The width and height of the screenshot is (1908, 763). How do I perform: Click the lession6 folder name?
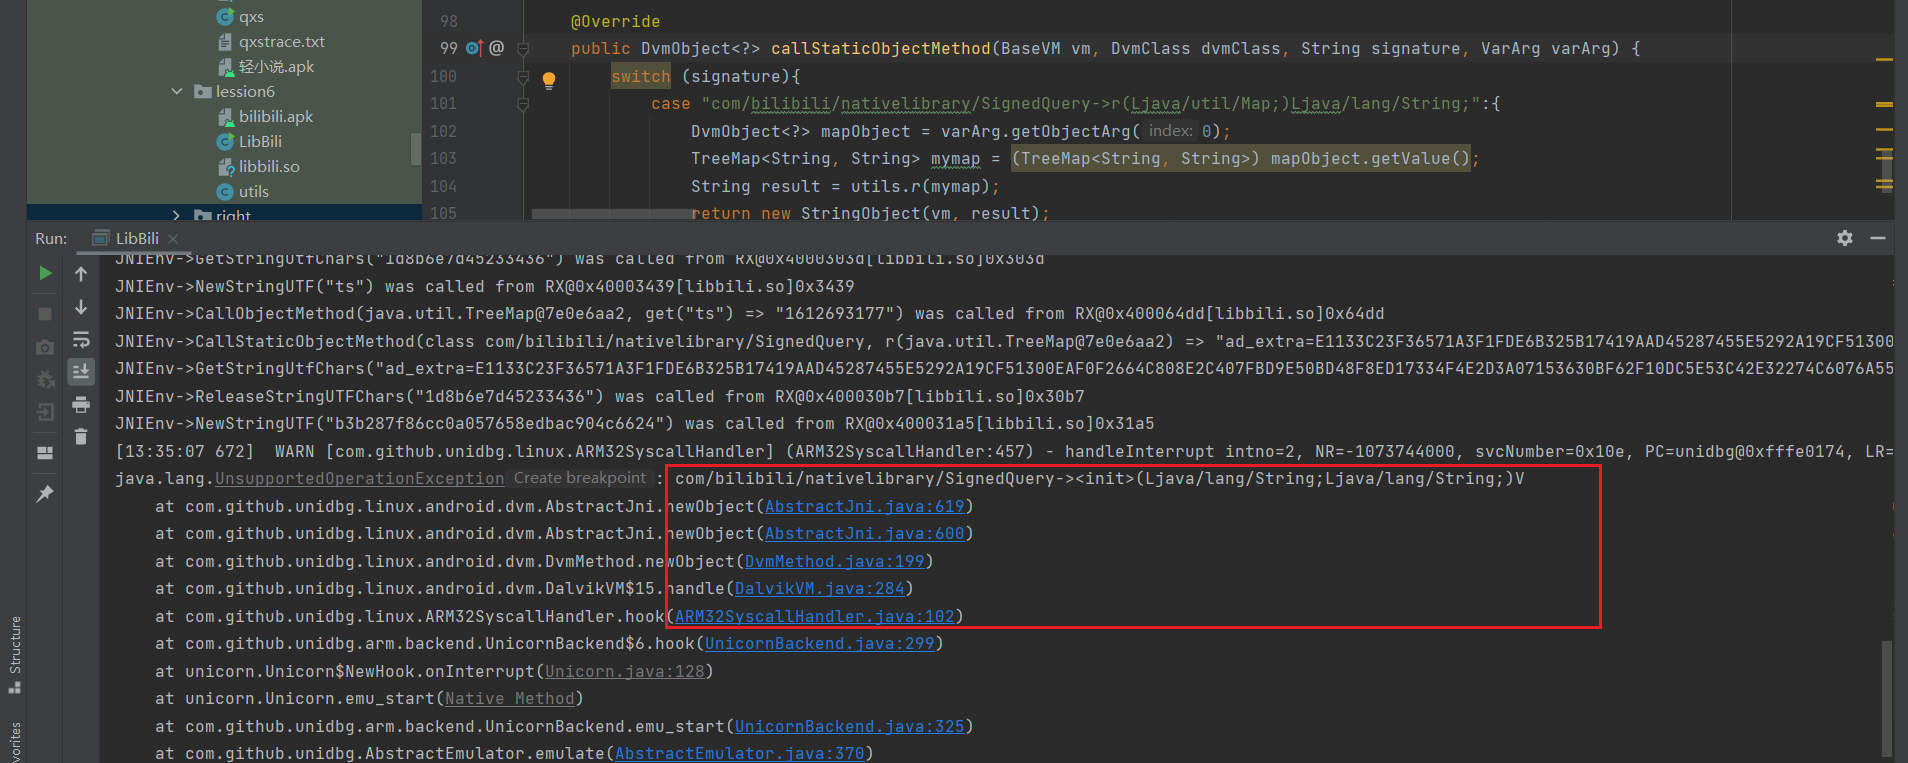pyautogui.click(x=245, y=91)
